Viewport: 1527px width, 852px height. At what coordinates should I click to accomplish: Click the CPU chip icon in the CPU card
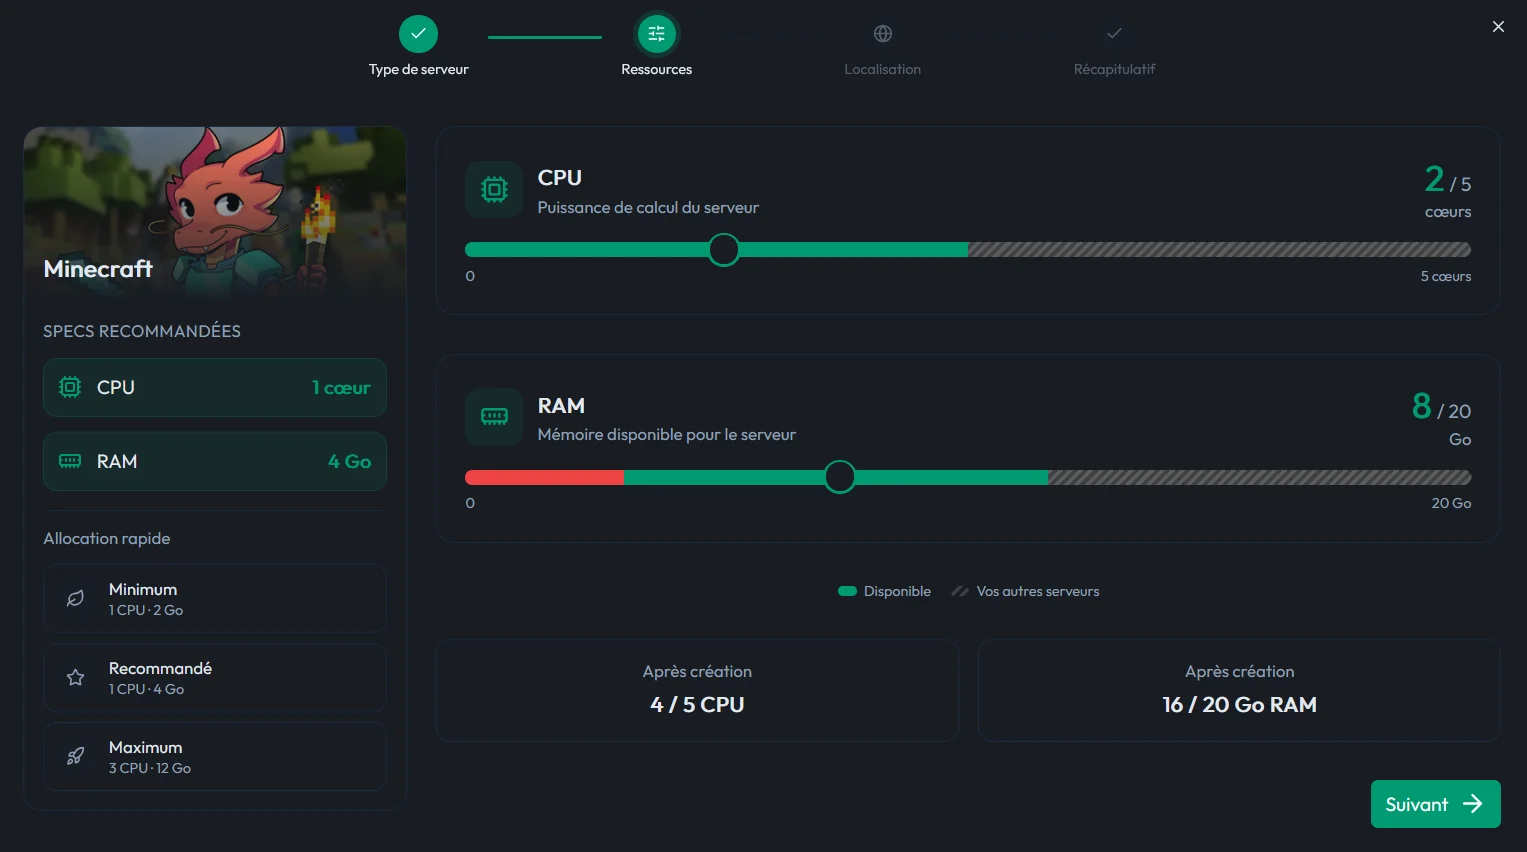494,189
